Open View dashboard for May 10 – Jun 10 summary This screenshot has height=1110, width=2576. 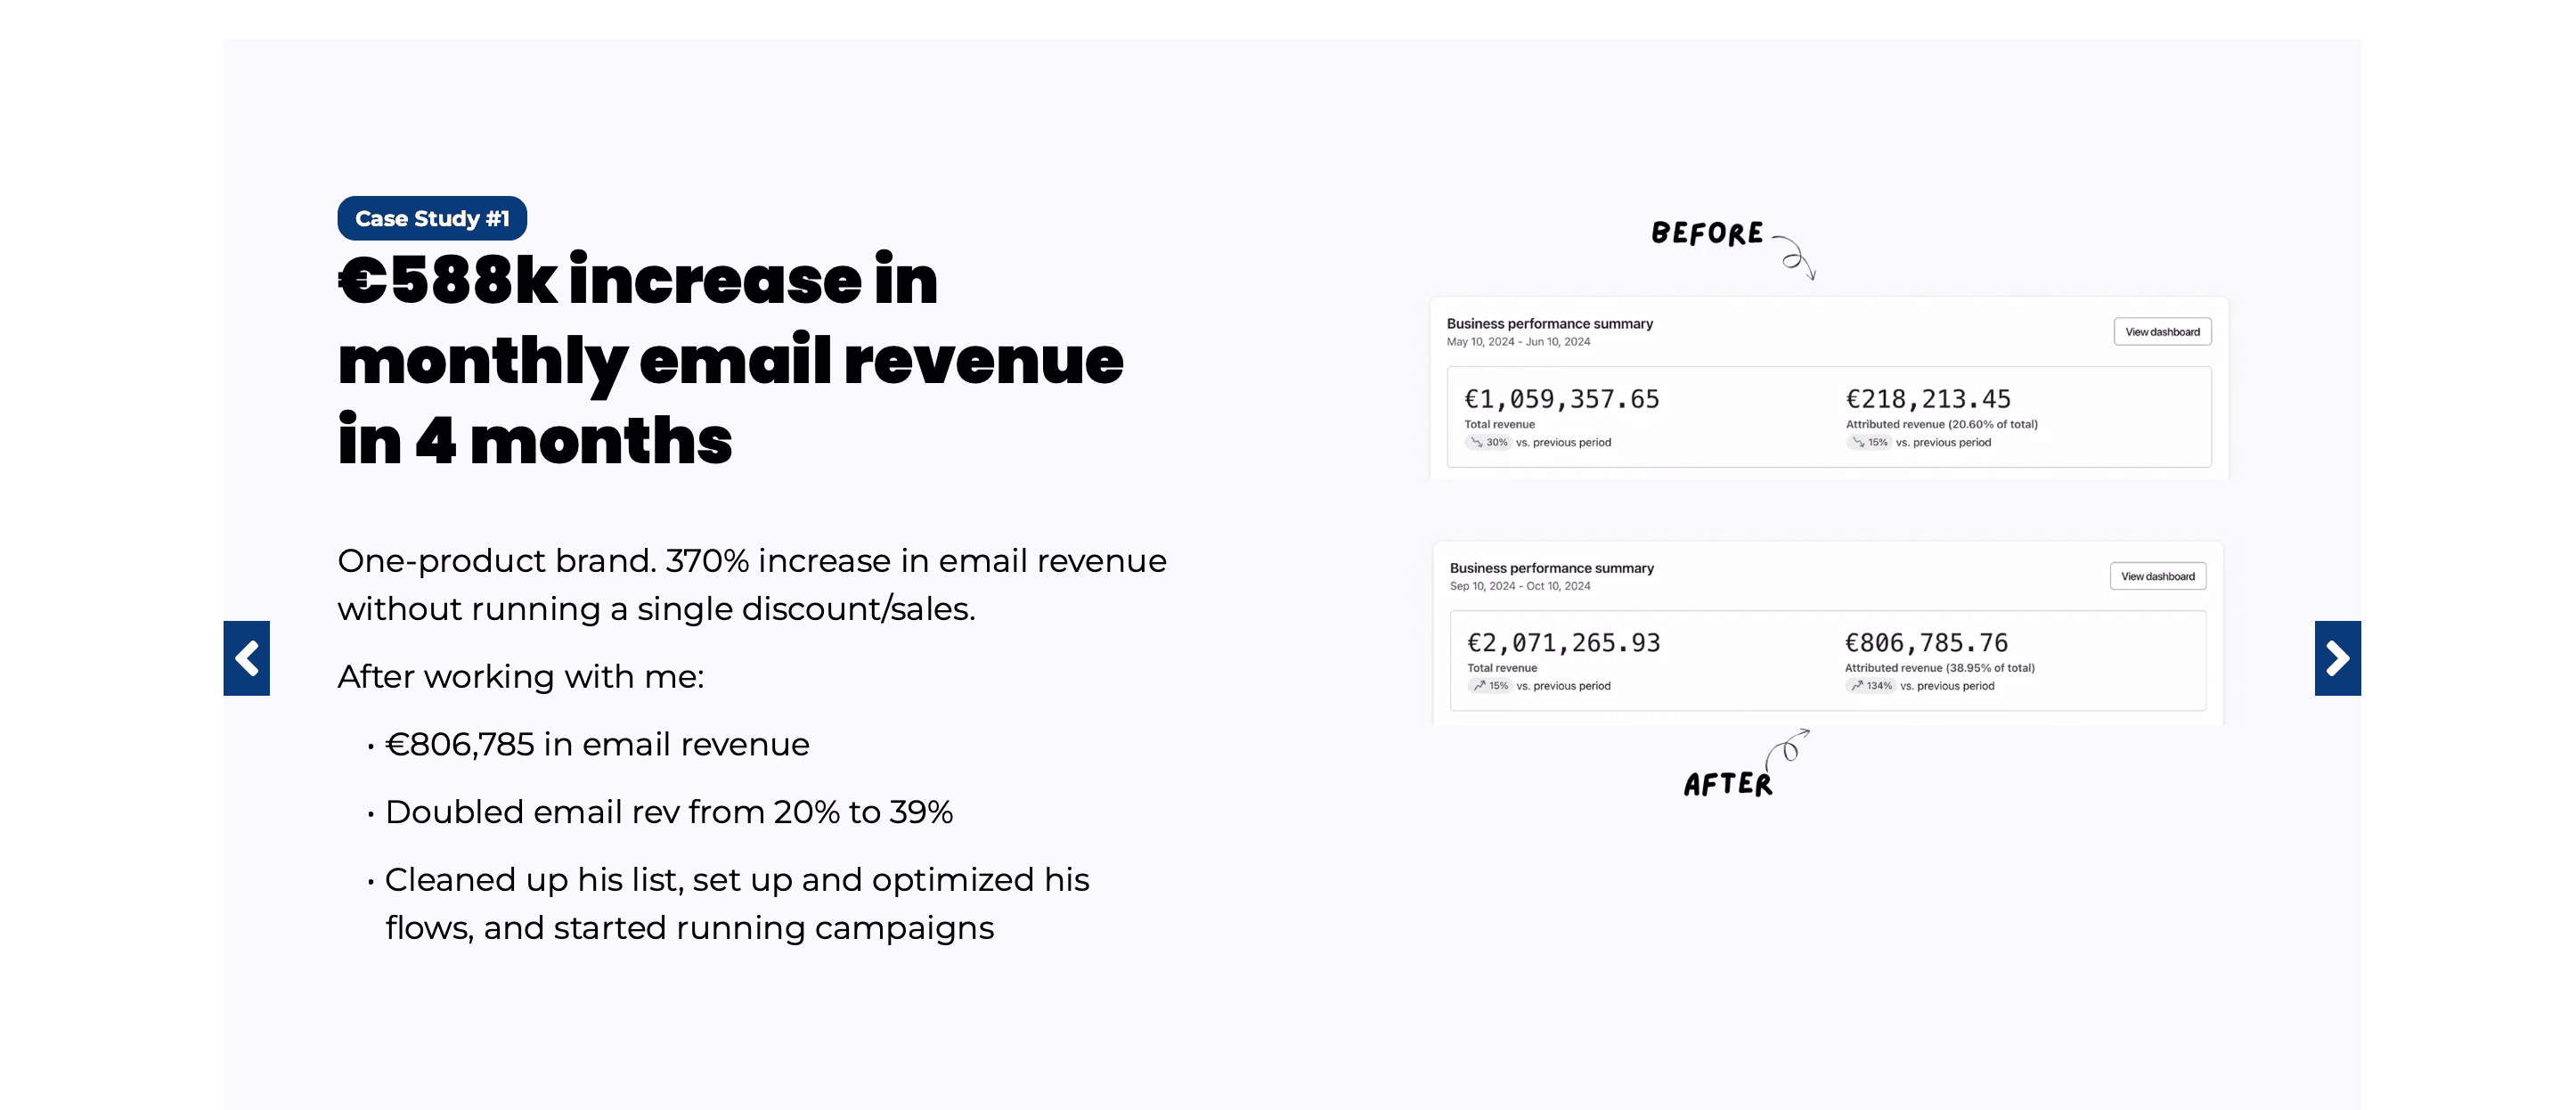coord(2162,332)
